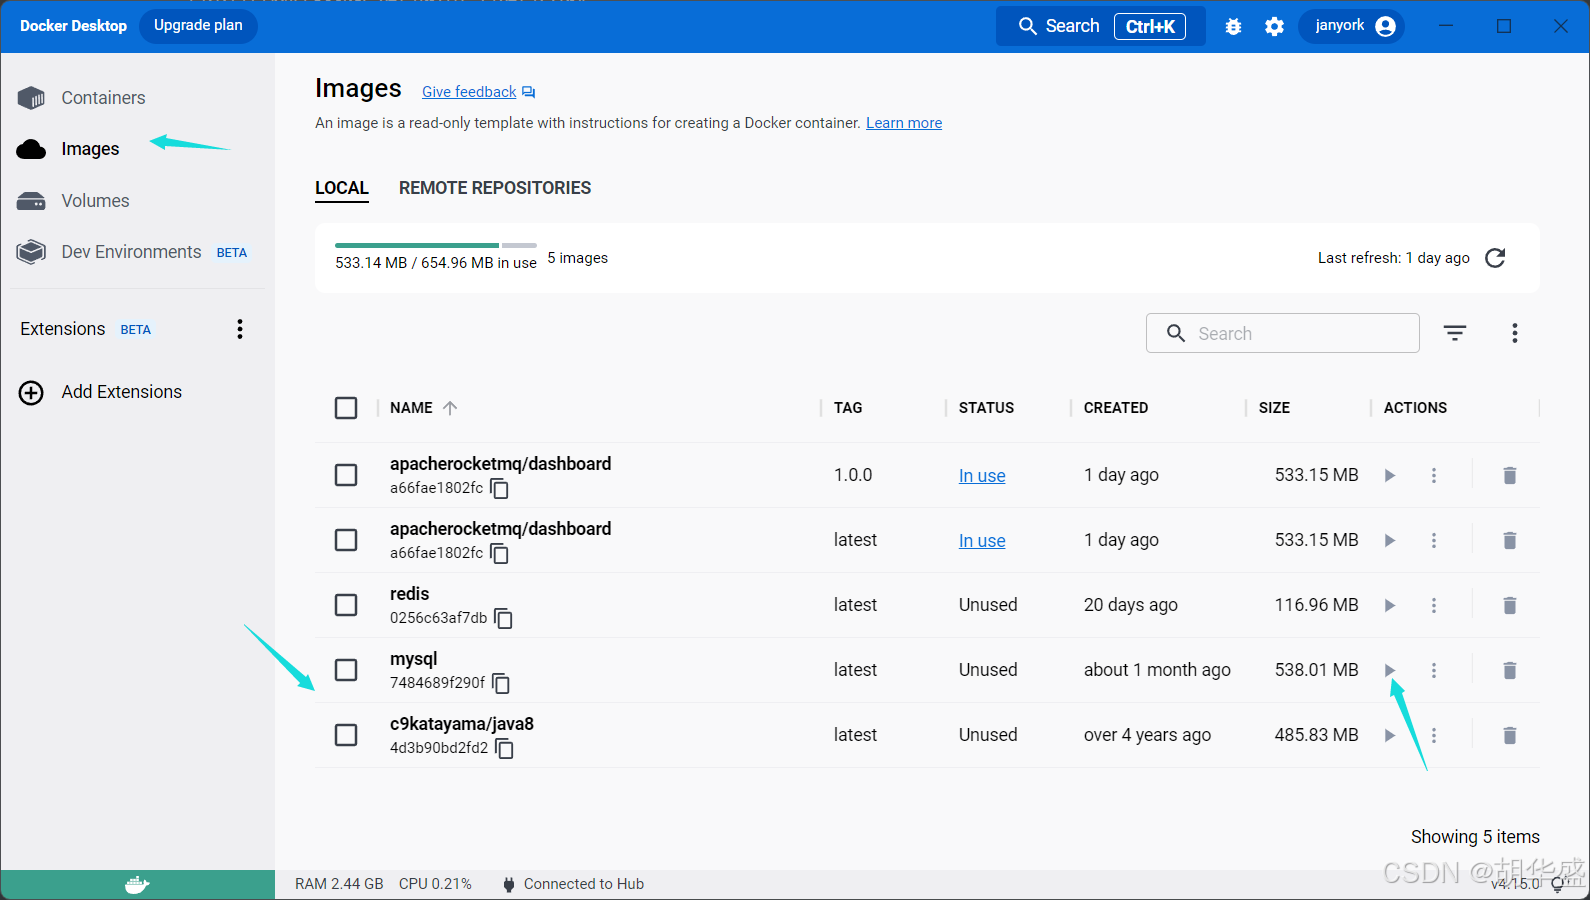Open the bug report troubleshoot icon
1590x900 pixels.
pos(1233,27)
